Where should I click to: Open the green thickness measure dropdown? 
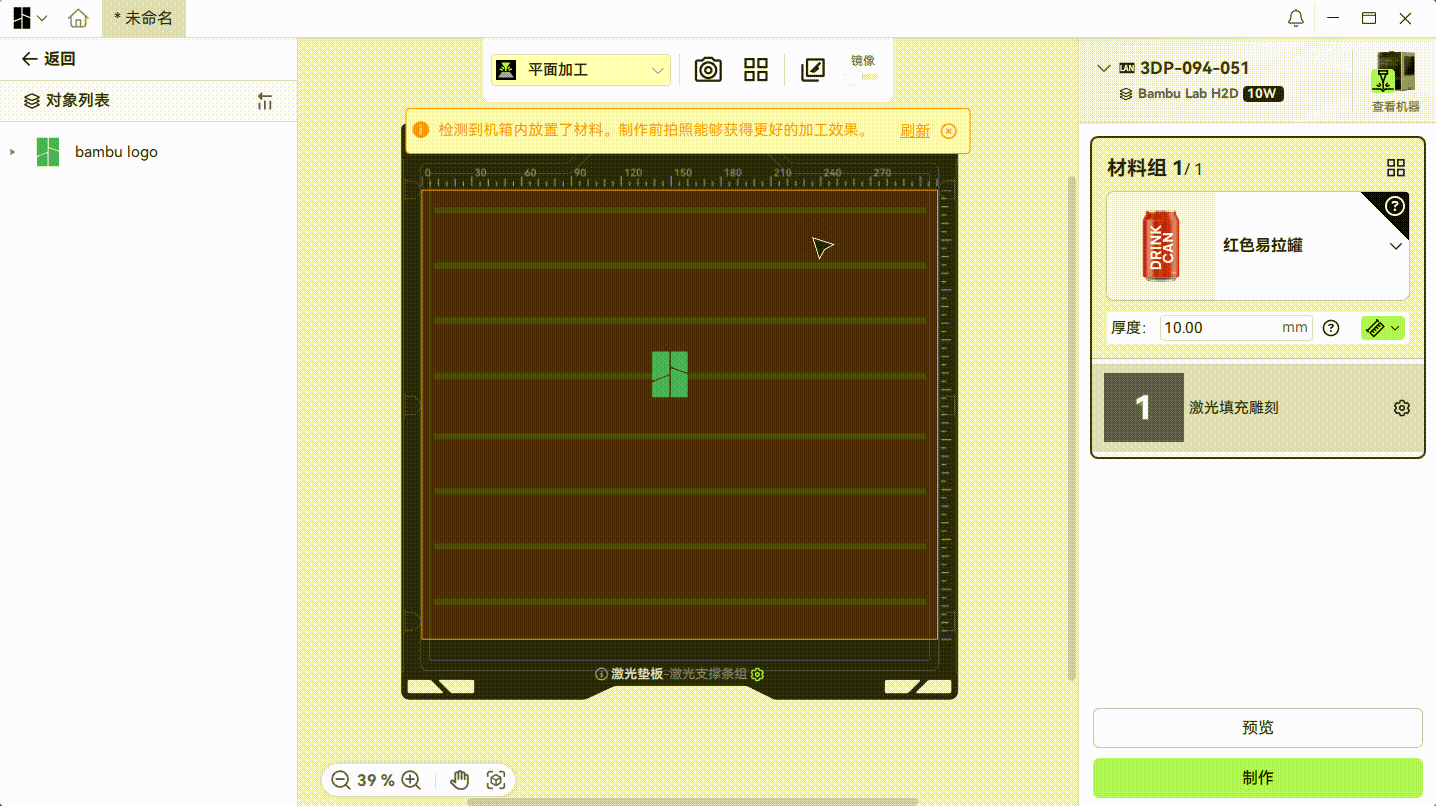pos(1382,328)
